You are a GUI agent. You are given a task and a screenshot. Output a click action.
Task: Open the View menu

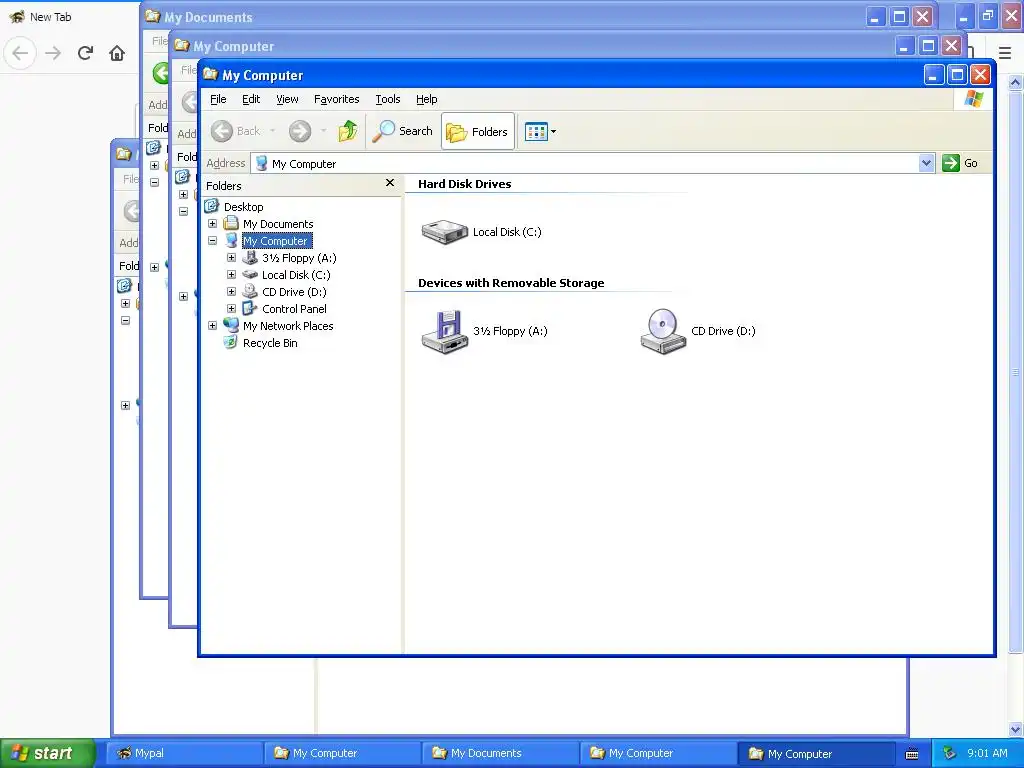[287, 99]
